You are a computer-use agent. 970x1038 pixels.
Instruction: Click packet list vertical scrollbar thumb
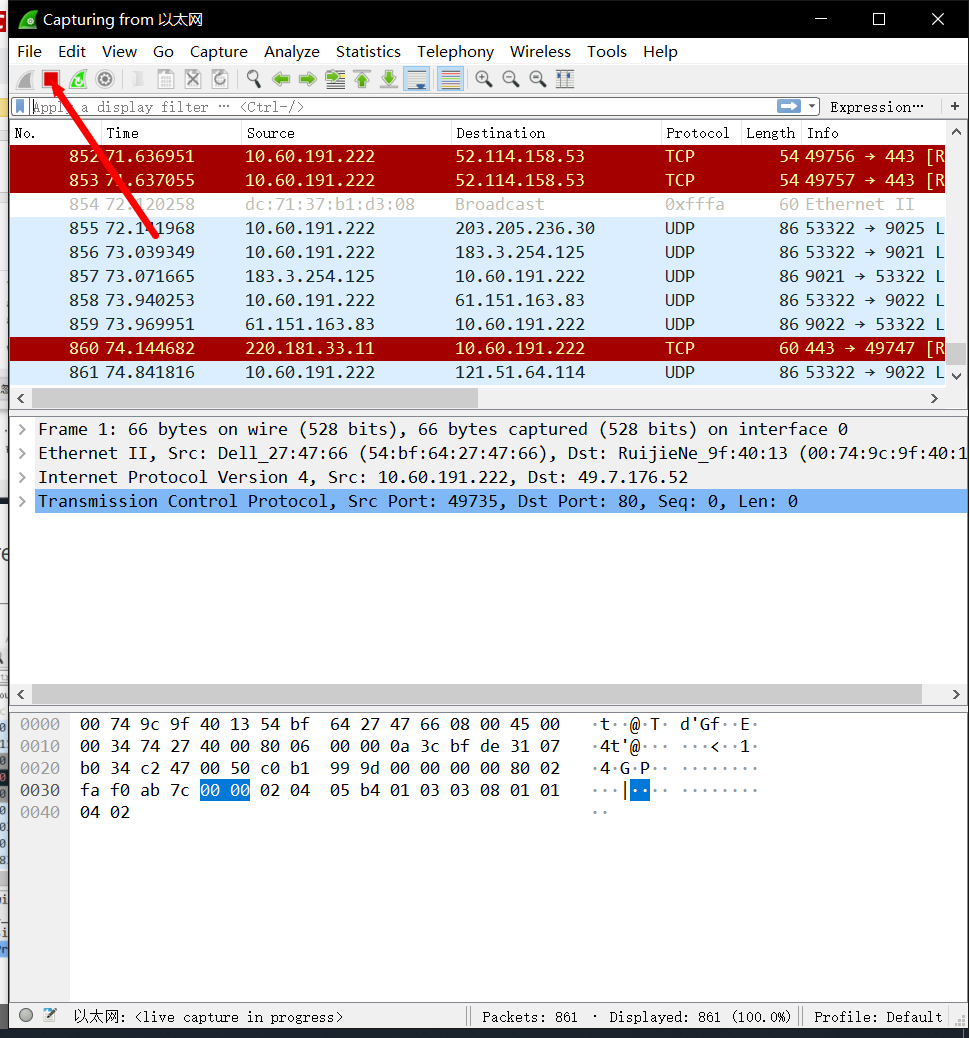point(955,354)
